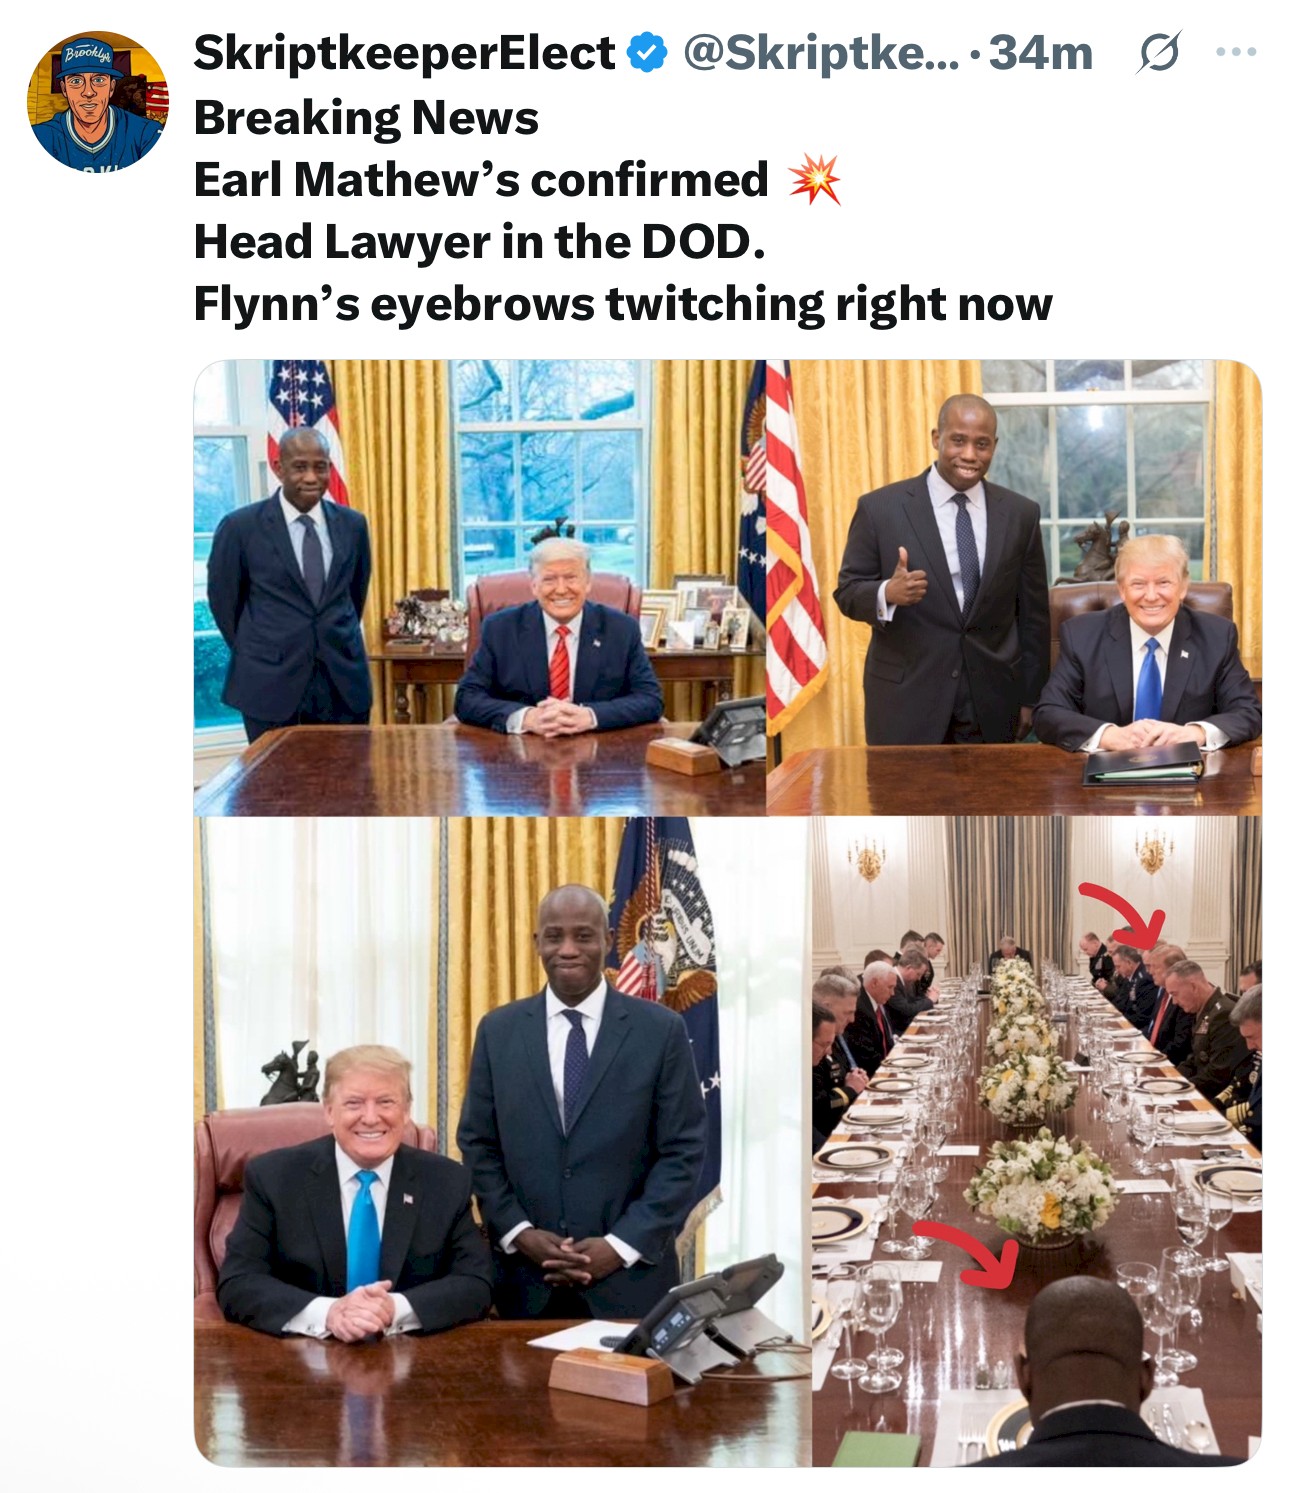Open the three-dot more options menu
The height and width of the screenshot is (1493, 1290).
(1237, 52)
